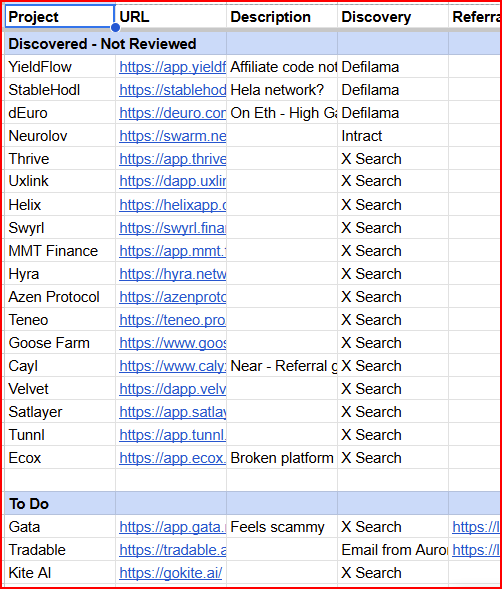This screenshot has width=502, height=589.
Task: Open the YieldFlow app.yieldf URL link
Action: pyautogui.click(x=172, y=67)
